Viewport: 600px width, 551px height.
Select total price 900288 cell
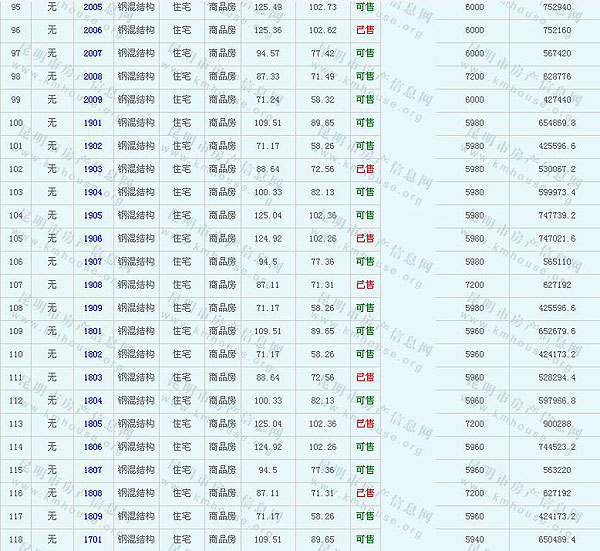[x=556, y=424]
